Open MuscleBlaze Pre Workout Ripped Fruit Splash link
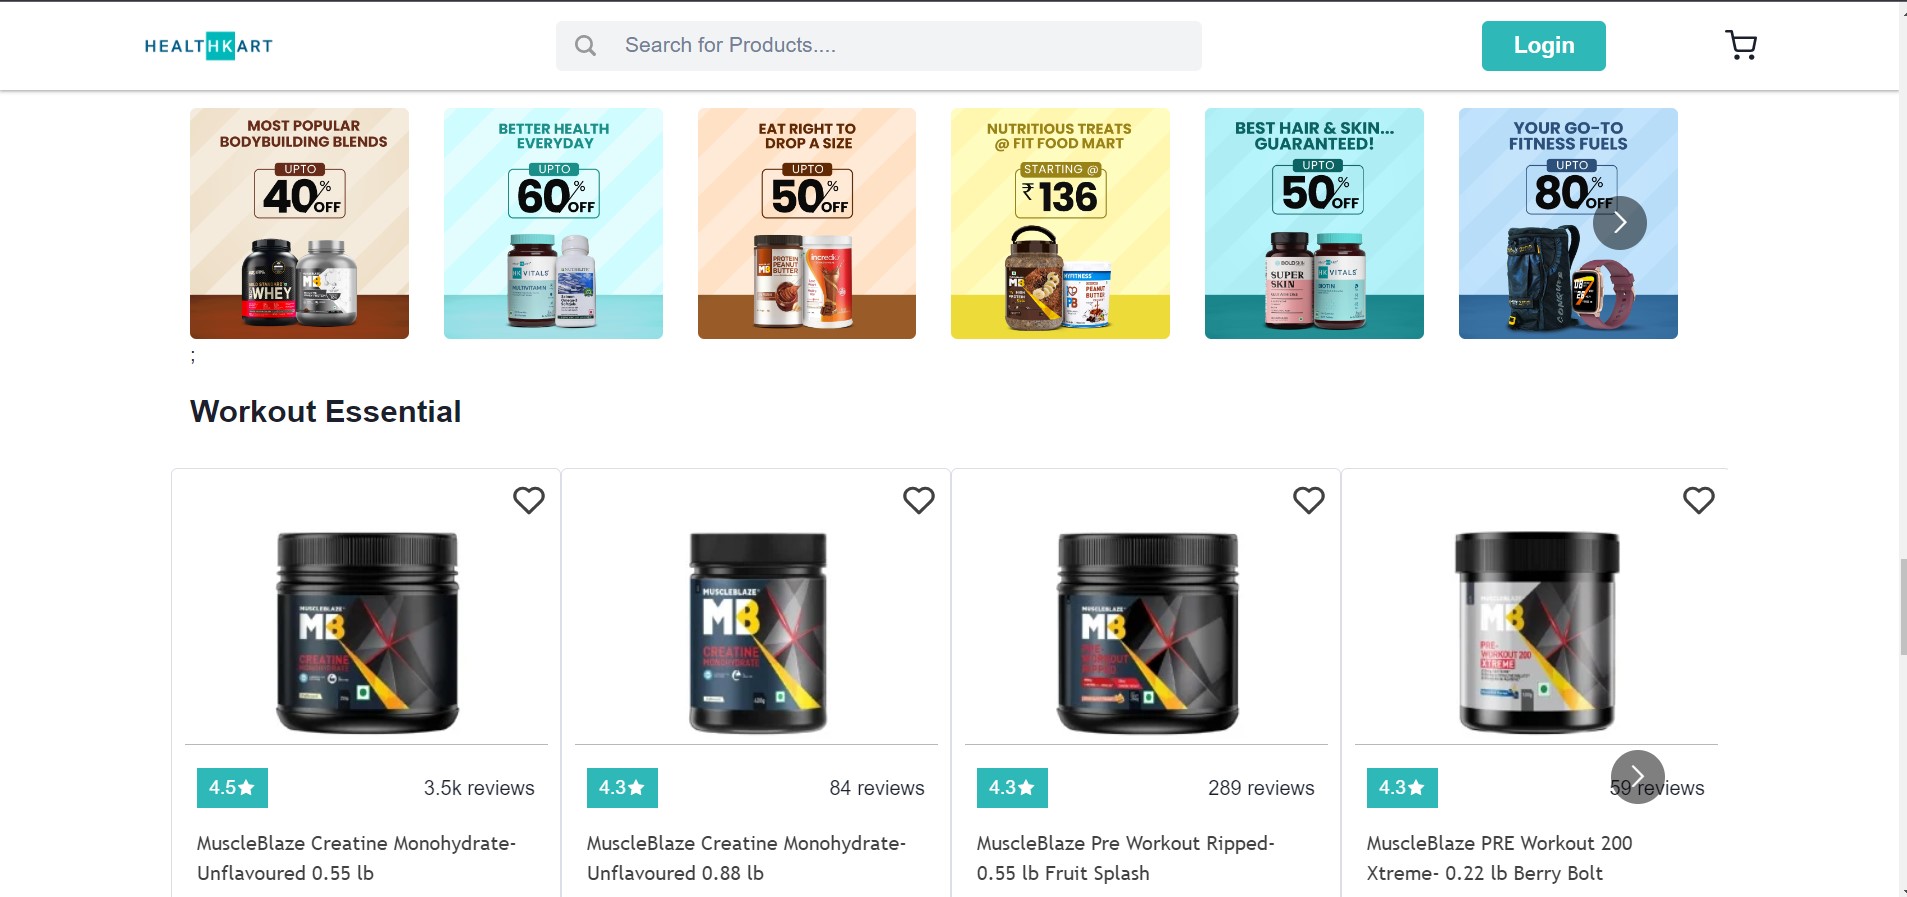Viewport: 1907px width, 897px height. point(1125,858)
